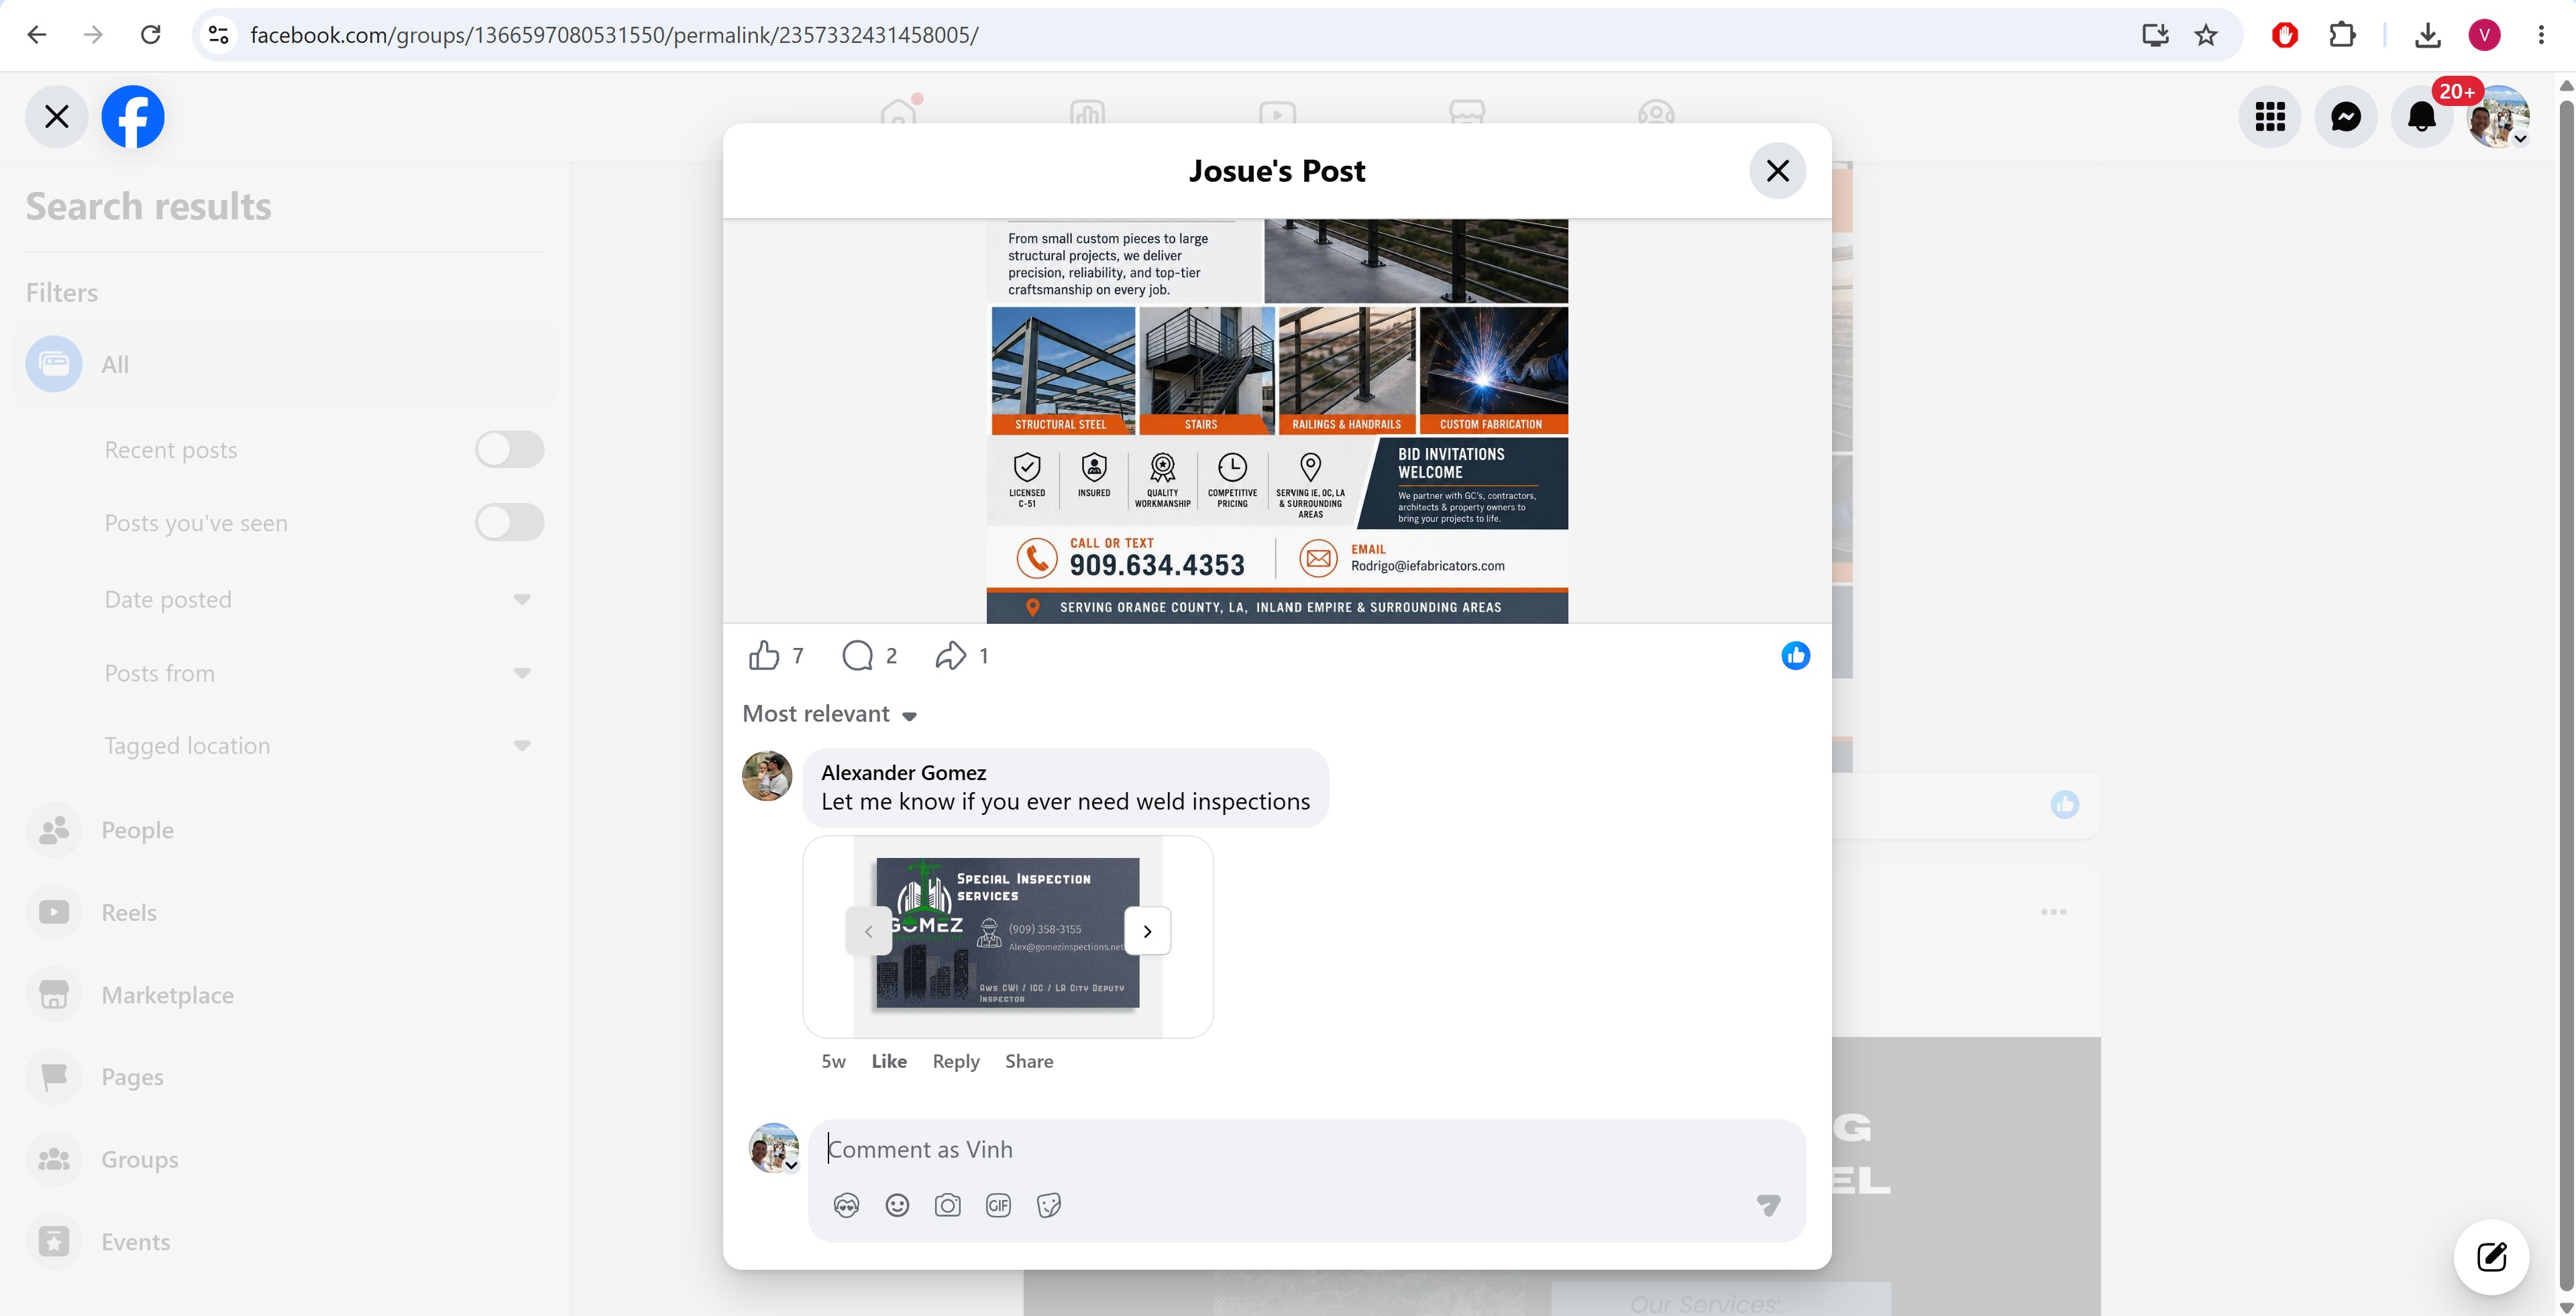
Task: Go back to previous page
Action: [37, 35]
